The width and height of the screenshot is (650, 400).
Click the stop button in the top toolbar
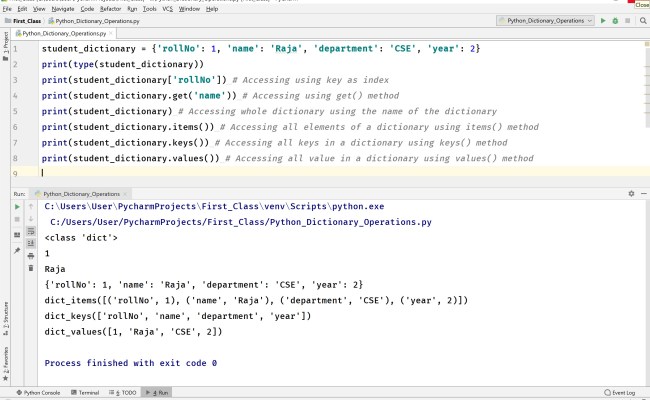(x=628, y=21)
